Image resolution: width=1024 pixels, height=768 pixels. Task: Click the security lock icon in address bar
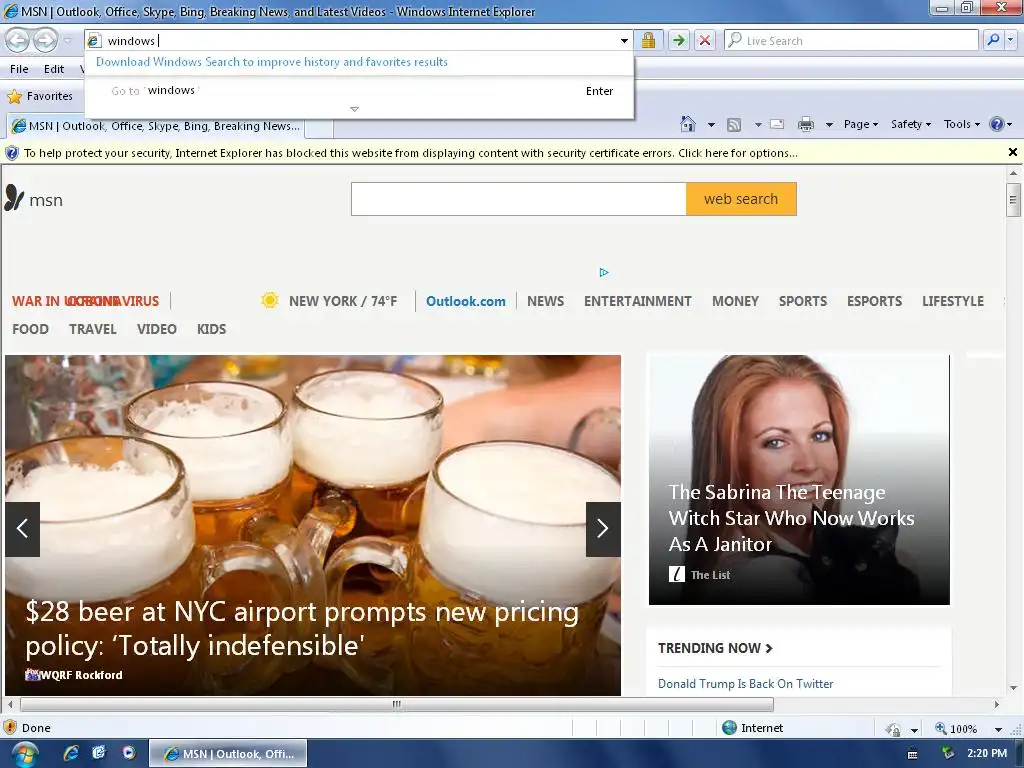click(648, 40)
